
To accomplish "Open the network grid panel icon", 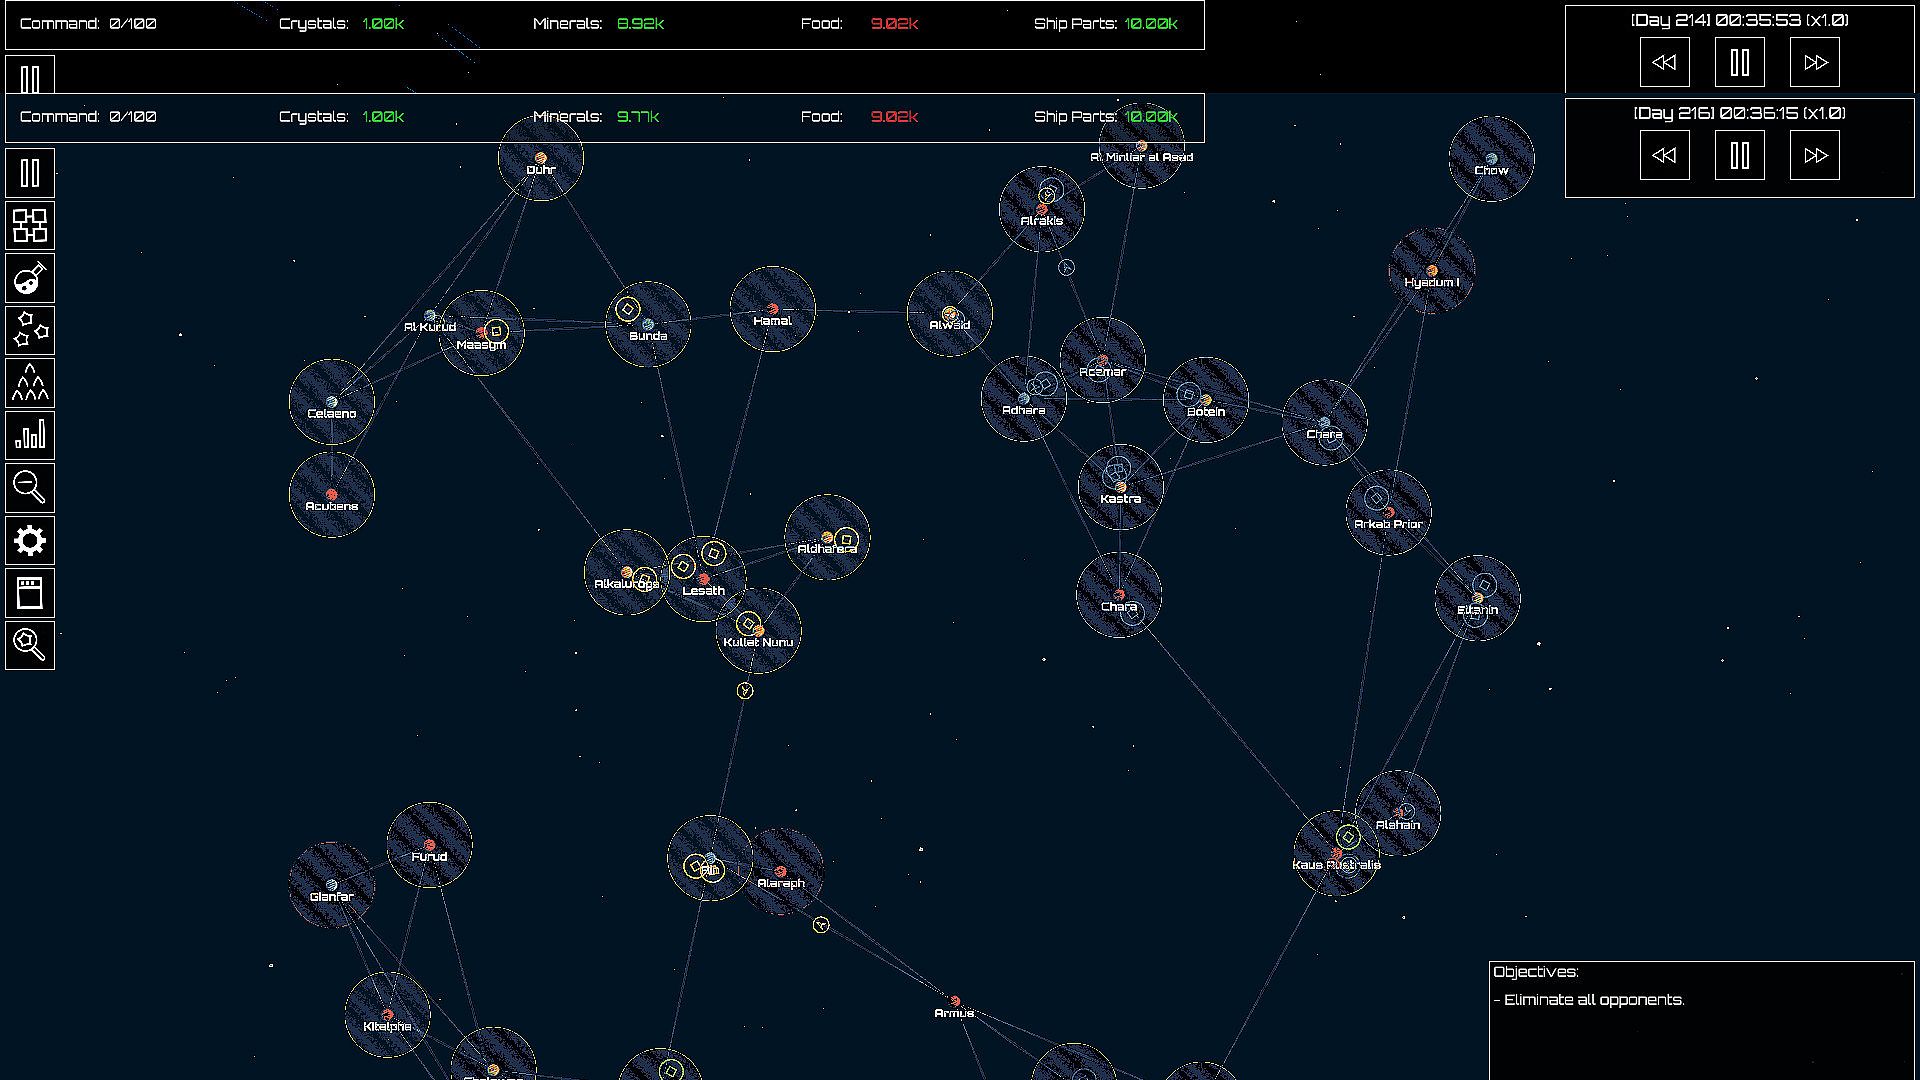I will coord(30,225).
